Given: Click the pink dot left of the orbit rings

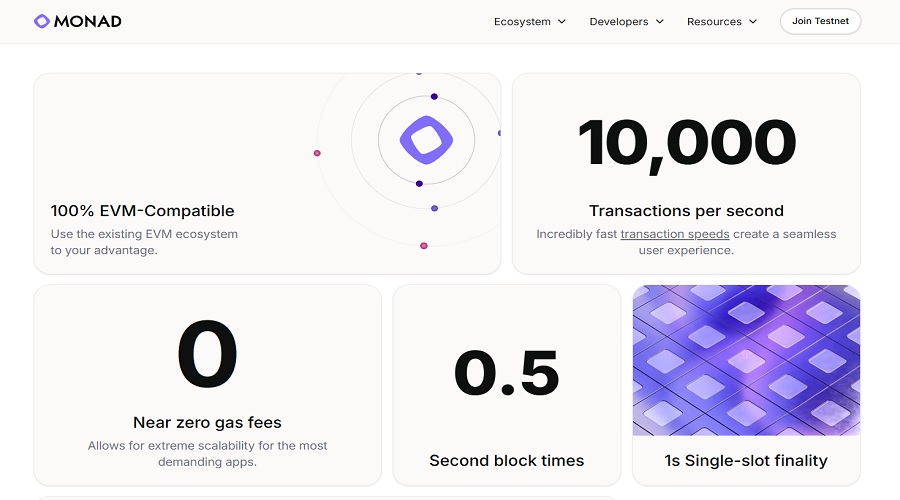Looking at the screenshot, I should 317,153.
